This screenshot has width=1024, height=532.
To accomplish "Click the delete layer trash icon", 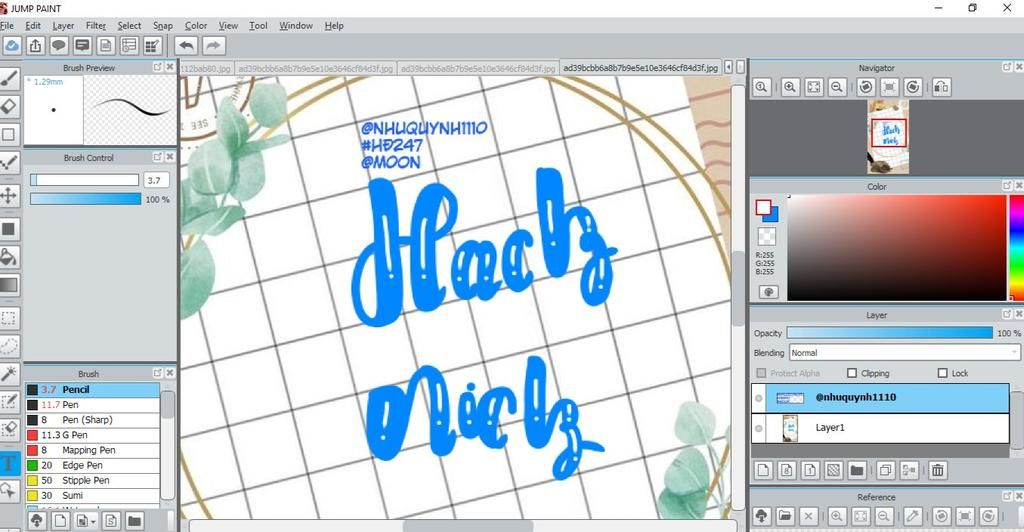I will tap(938, 470).
